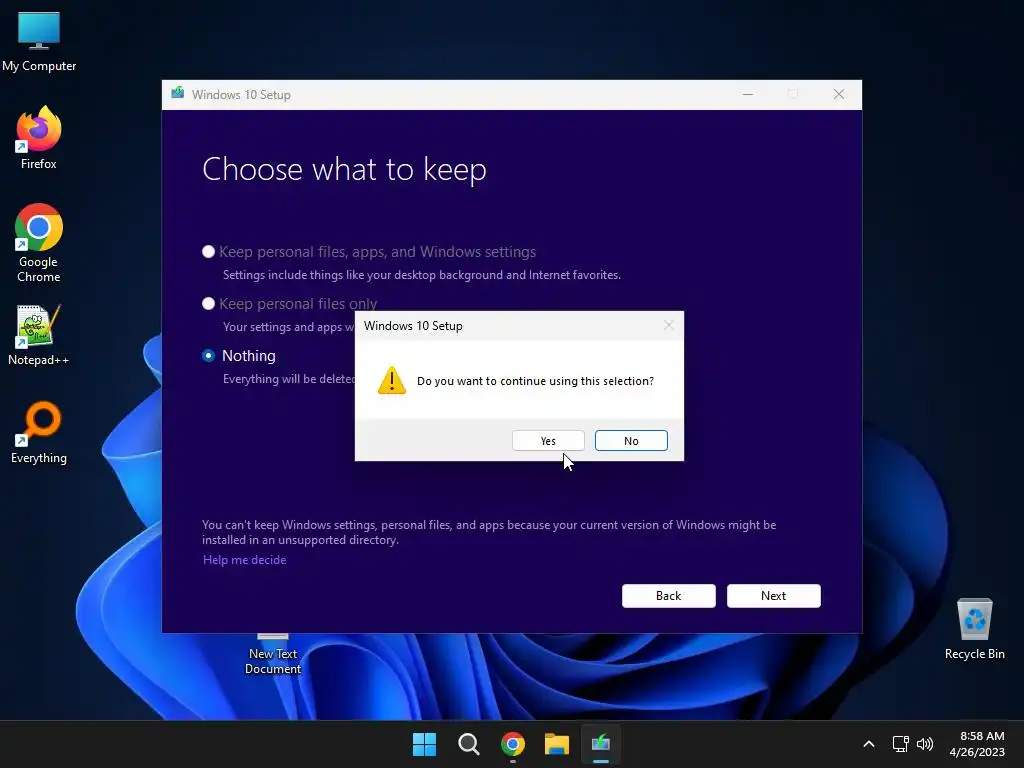Screen dimensions: 1024x768
Task: Click the Do you want to continue text
Action: point(535,381)
